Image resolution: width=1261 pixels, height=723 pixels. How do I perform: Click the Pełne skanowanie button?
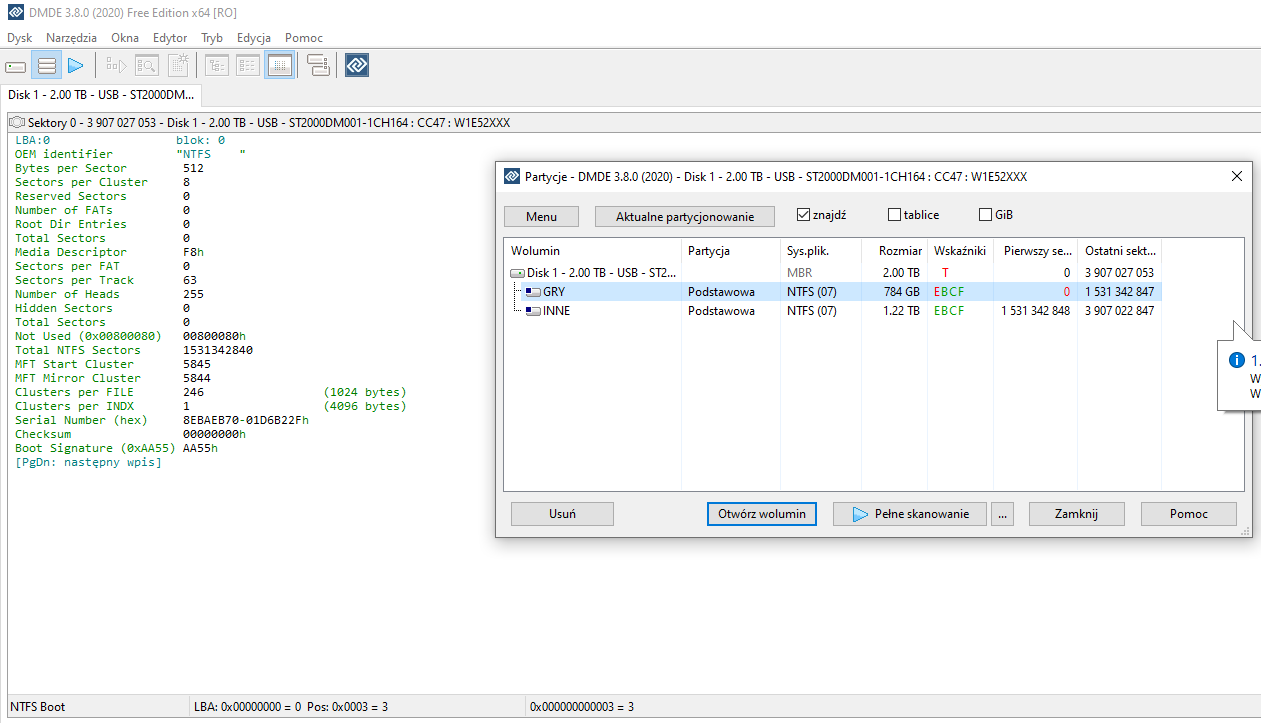coord(910,514)
